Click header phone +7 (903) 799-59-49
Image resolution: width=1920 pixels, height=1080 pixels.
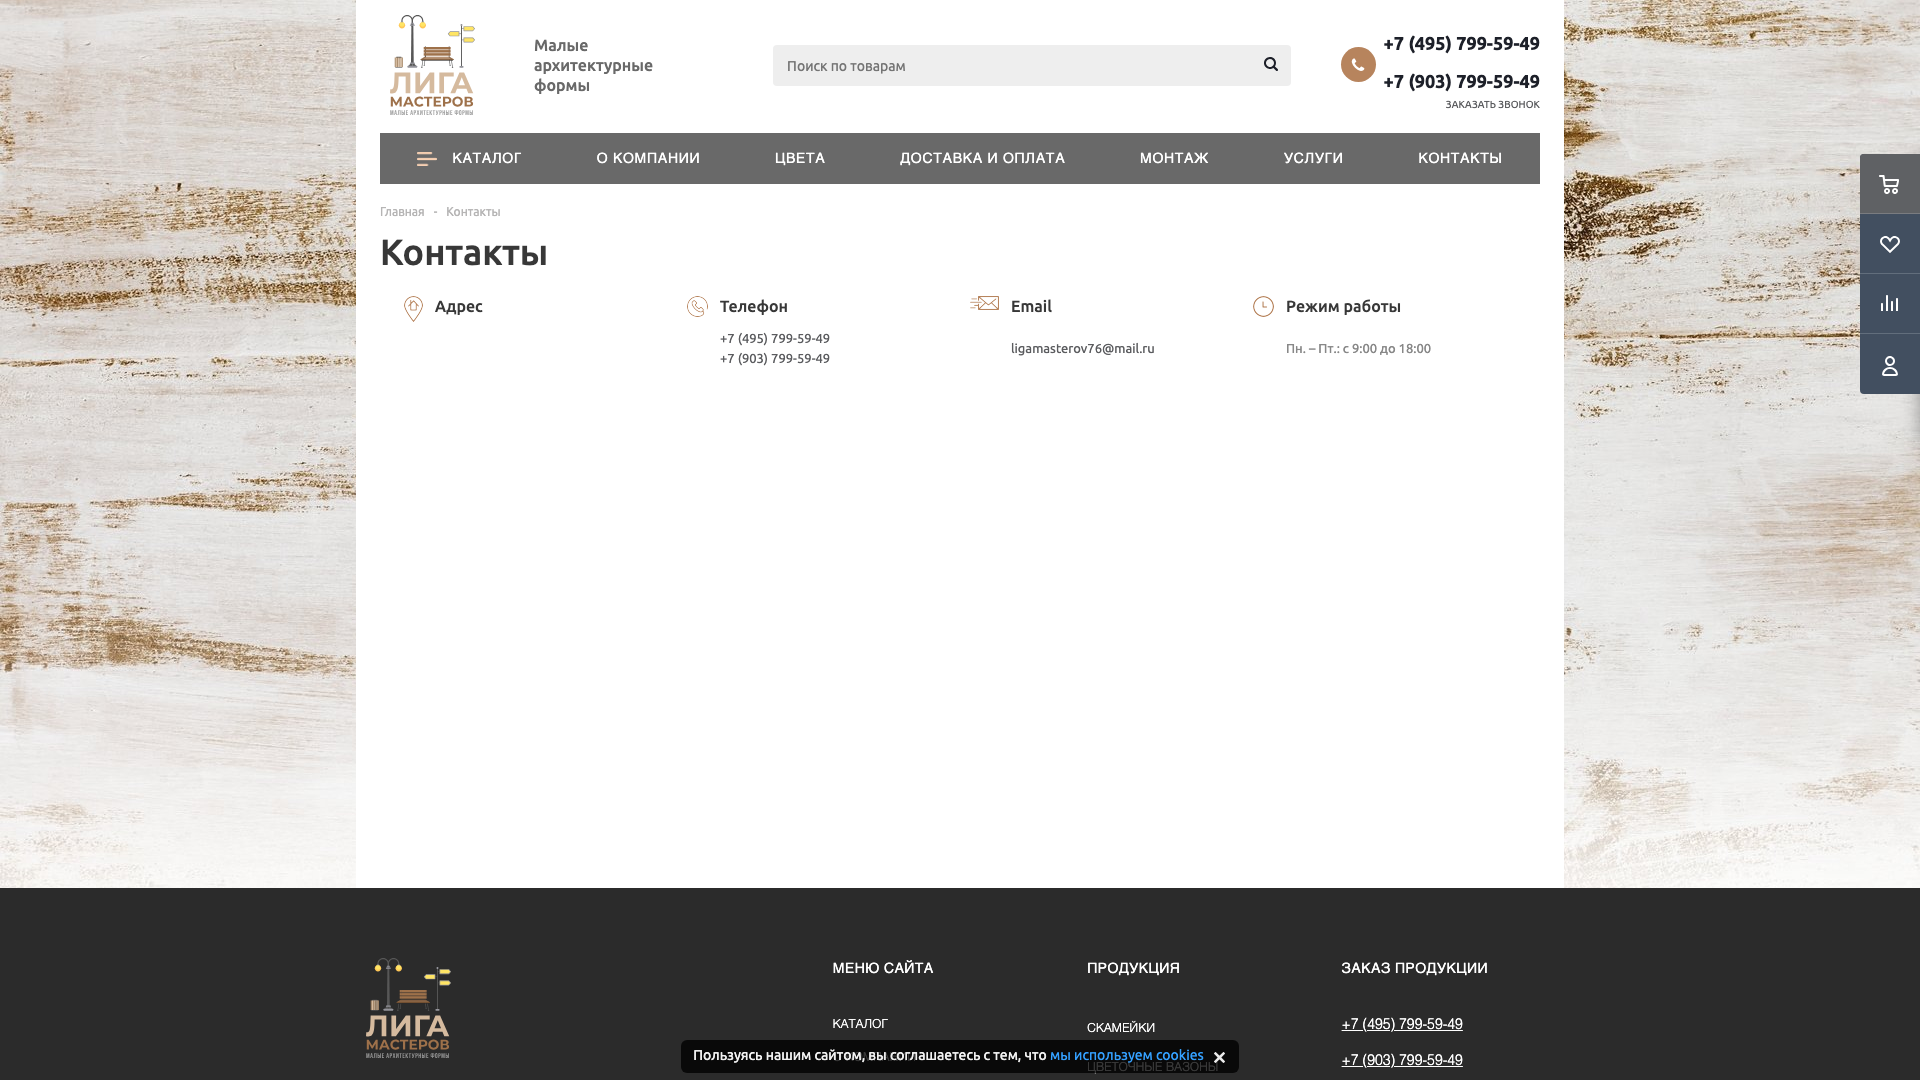[x=1461, y=81]
